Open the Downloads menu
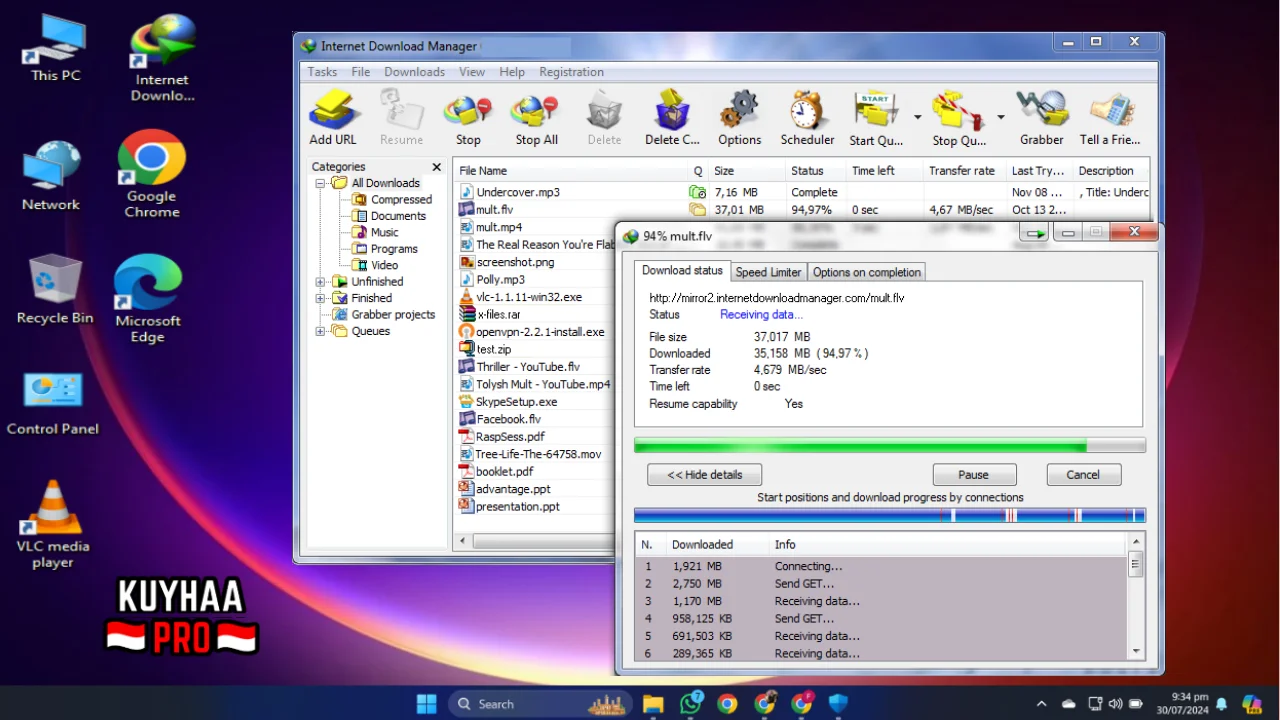The image size is (1280, 720). (414, 72)
